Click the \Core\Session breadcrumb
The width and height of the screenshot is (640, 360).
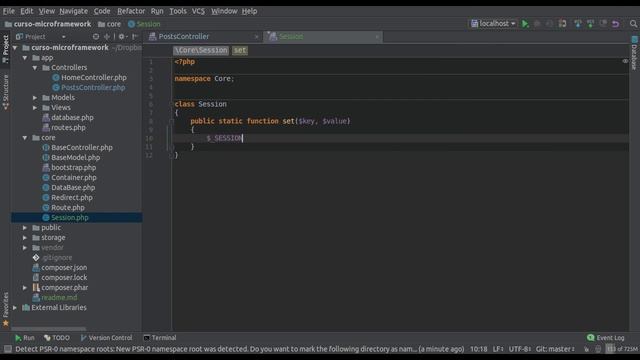201,50
